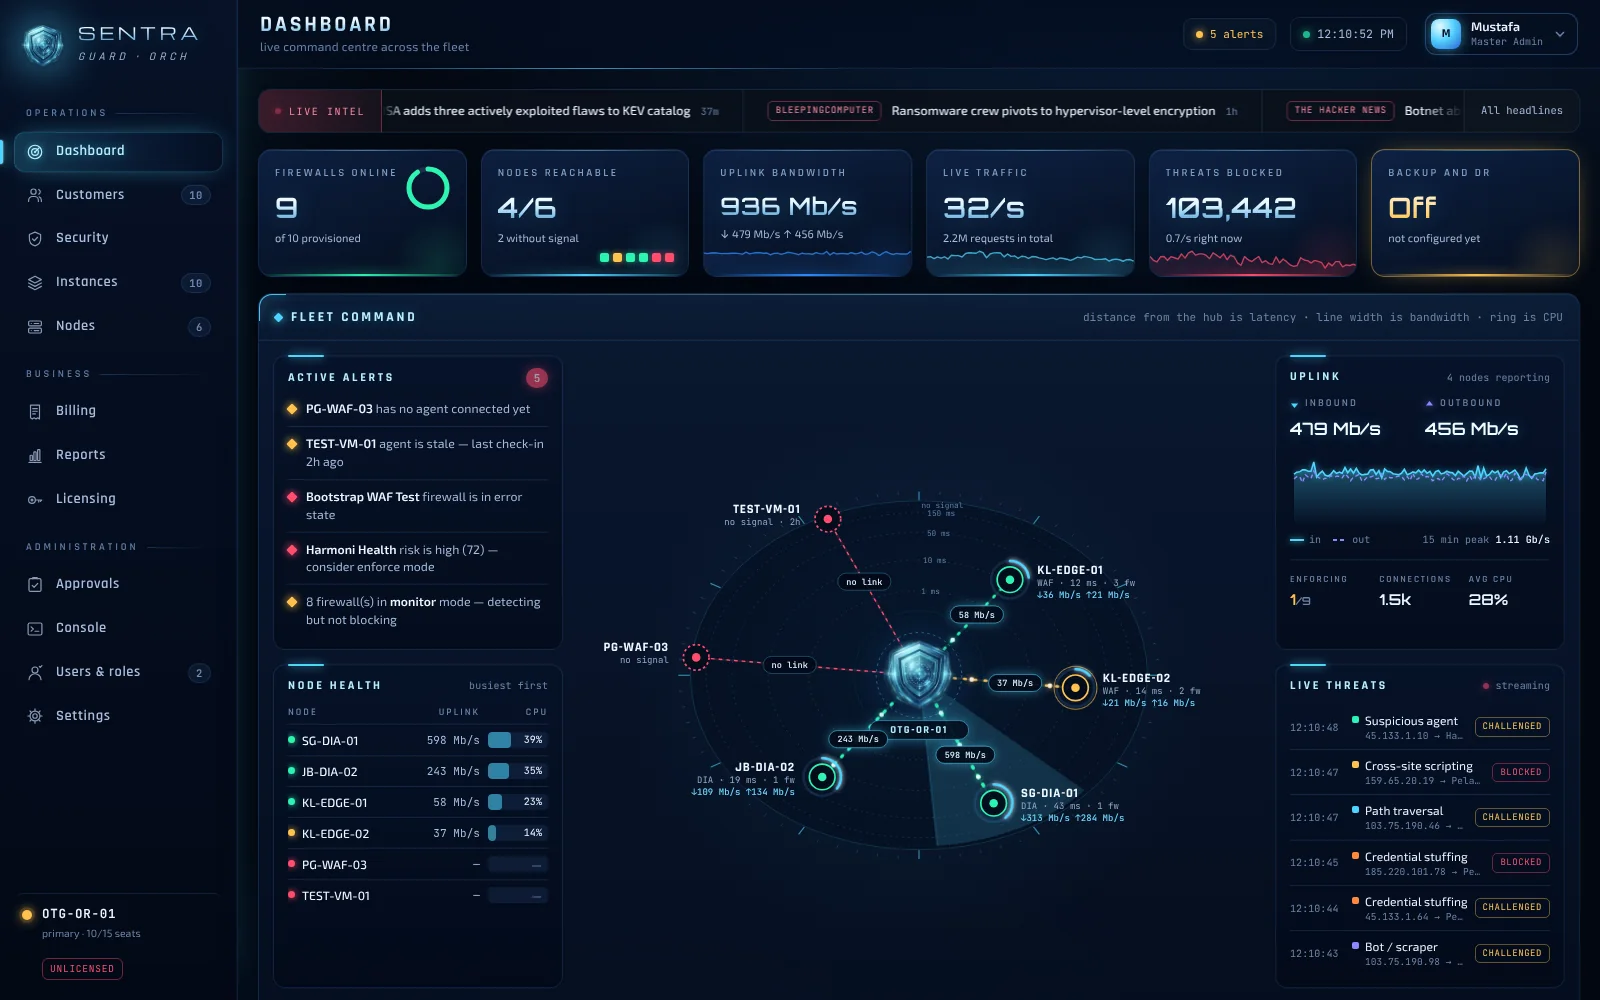The image size is (1600, 1000).
Task: Open the Threats Blocked card
Action: (x=1252, y=213)
